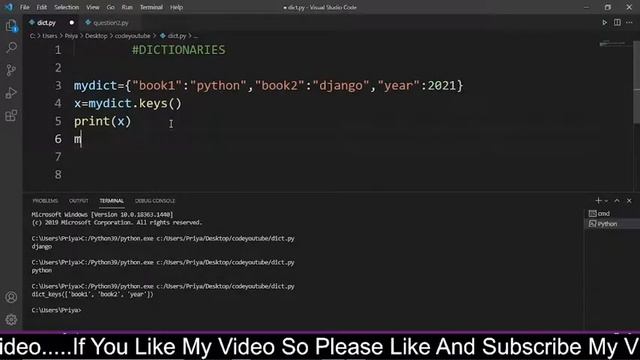
Task: Click the Users breadcrumb segment
Action: pos(50,36)
